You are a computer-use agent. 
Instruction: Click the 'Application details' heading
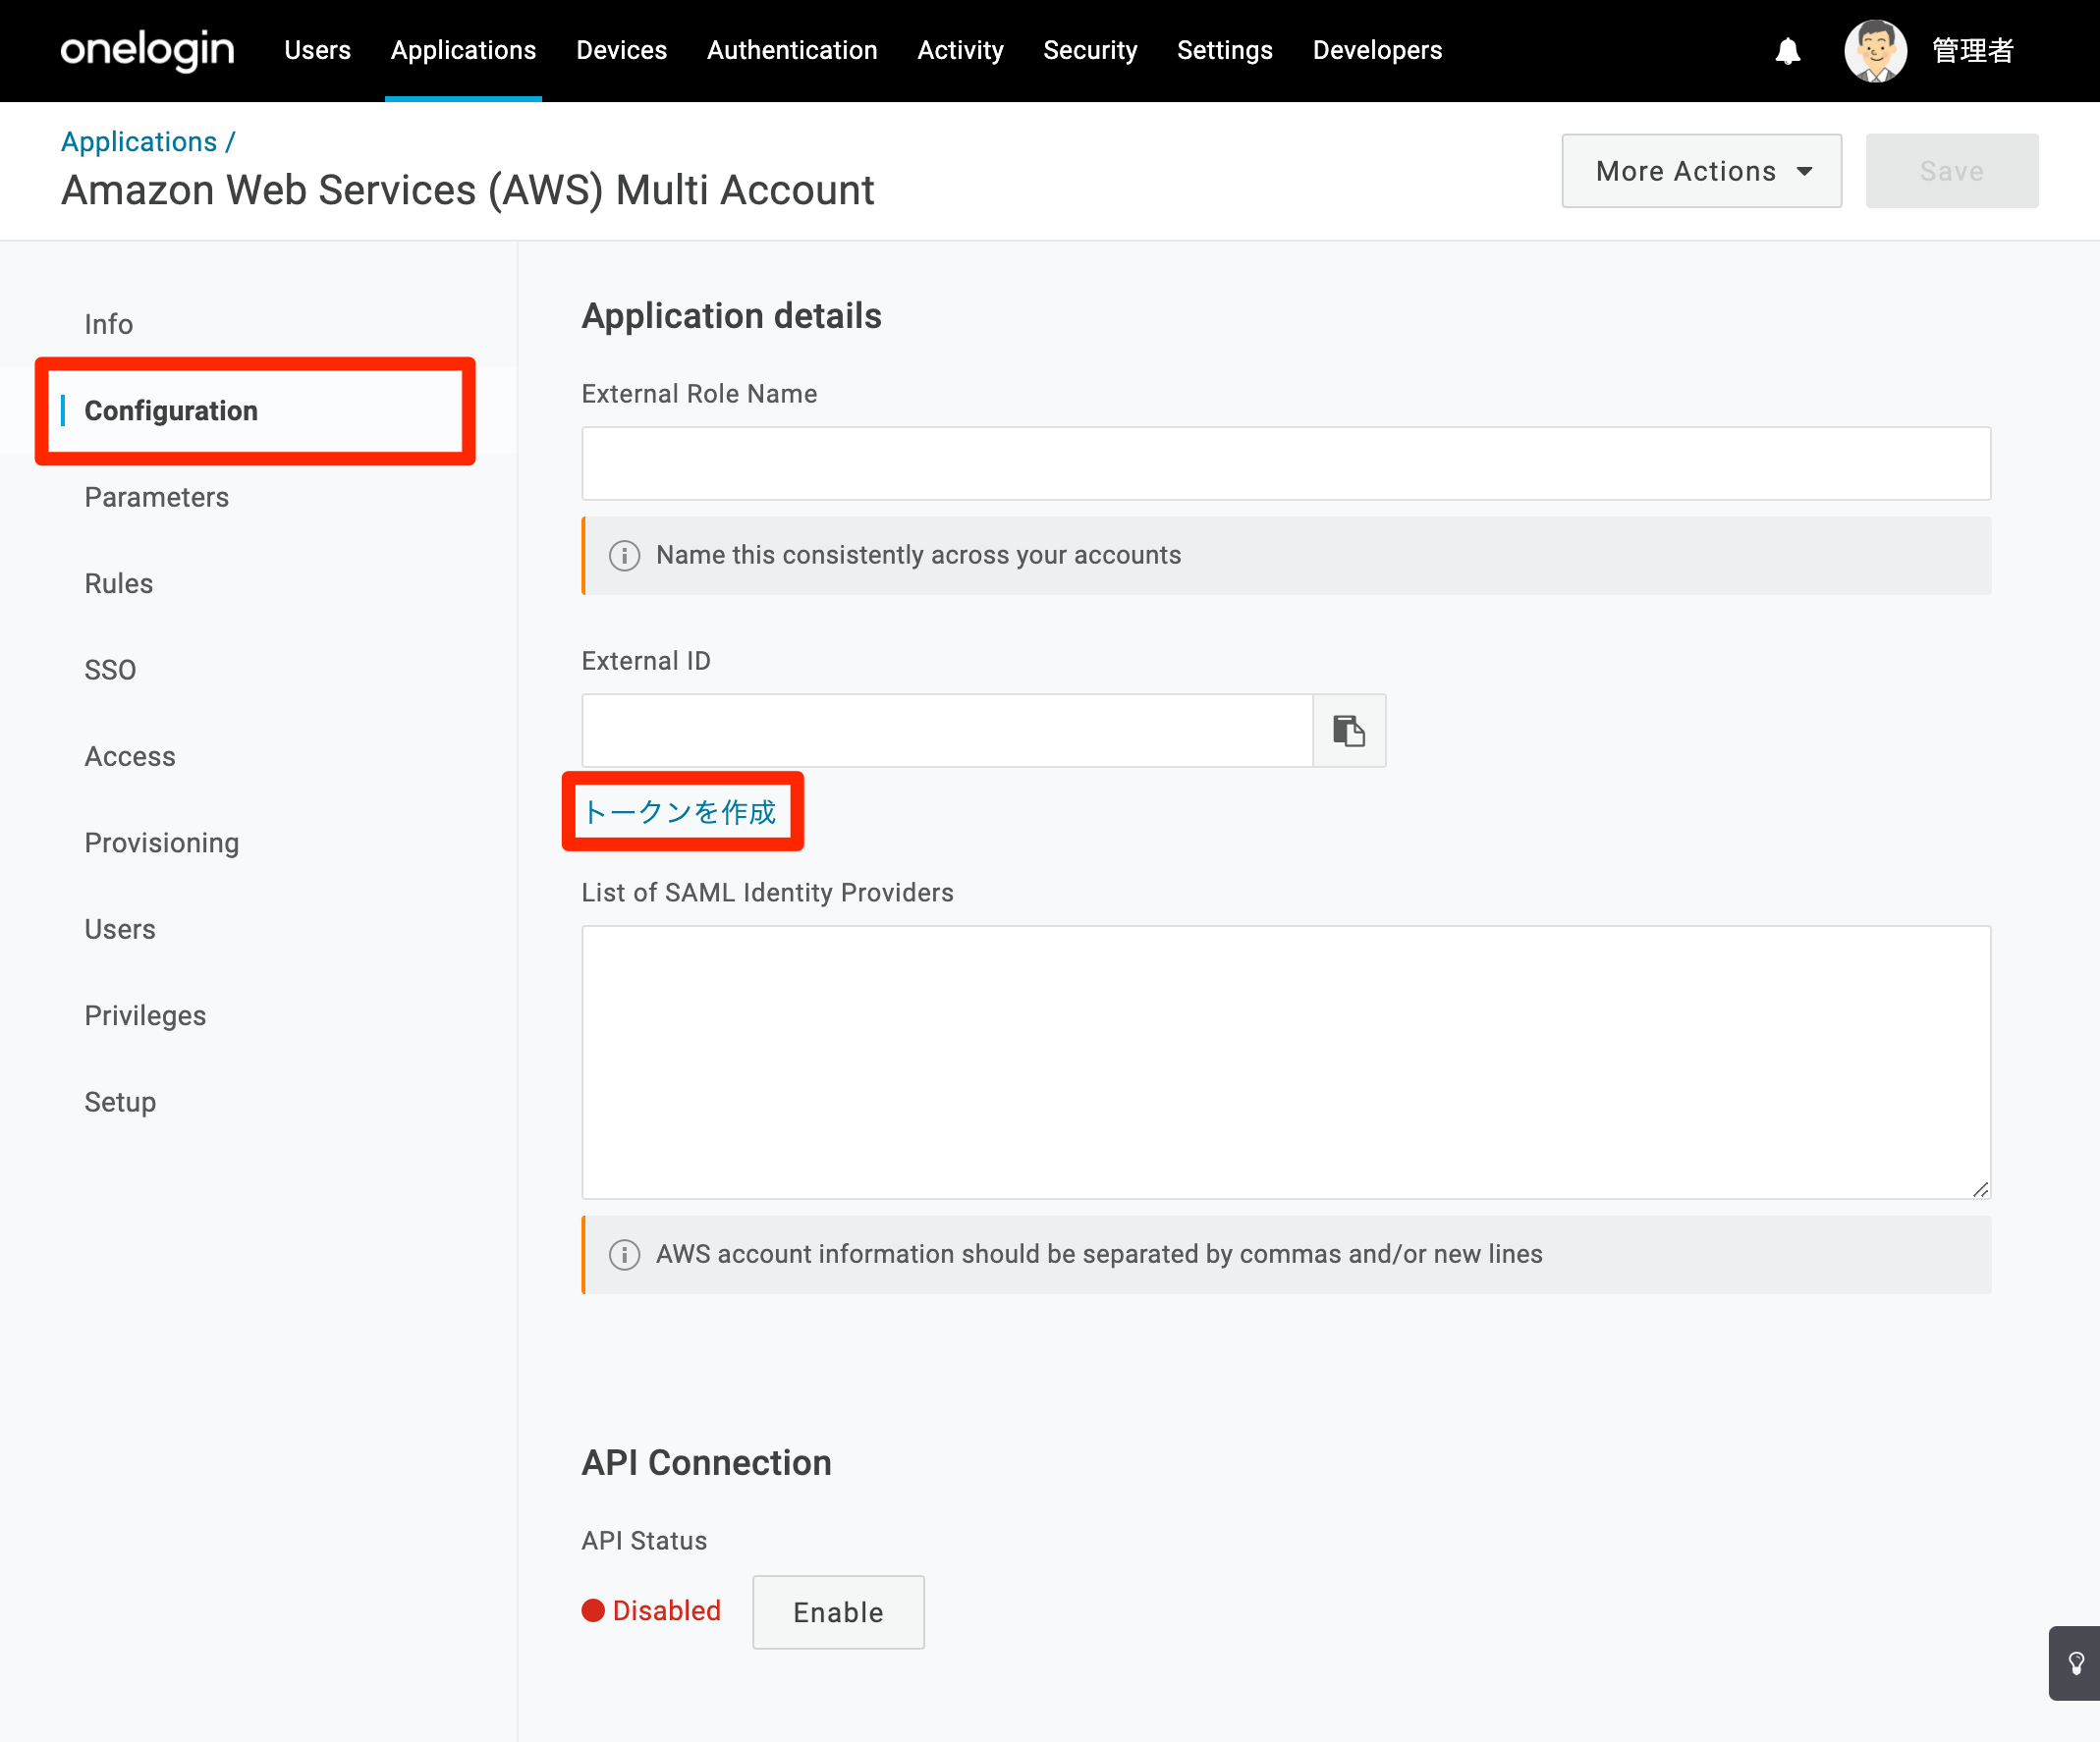click(731, 316)
